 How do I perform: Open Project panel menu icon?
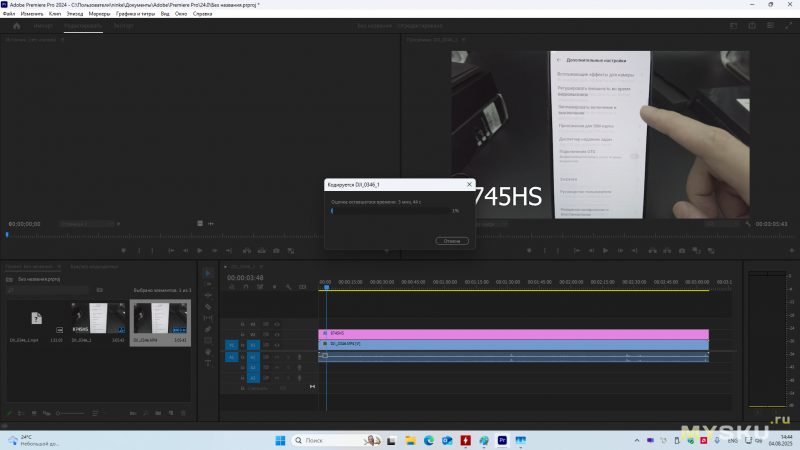coord(59,266)
